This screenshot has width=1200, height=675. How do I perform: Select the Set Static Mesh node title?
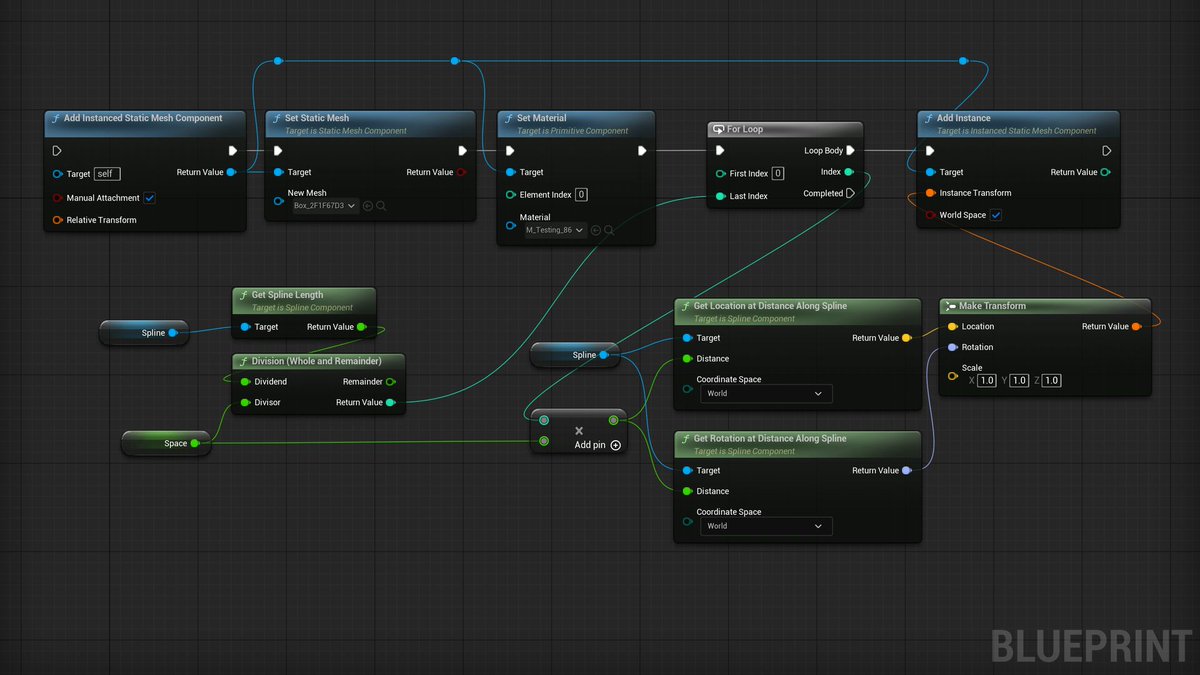tap(317, 118)
